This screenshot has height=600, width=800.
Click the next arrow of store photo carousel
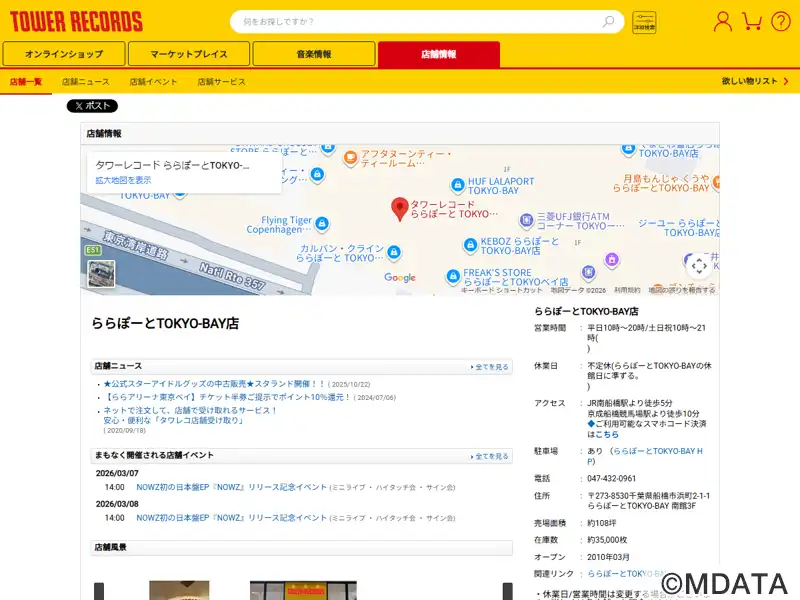click(508, 591)
